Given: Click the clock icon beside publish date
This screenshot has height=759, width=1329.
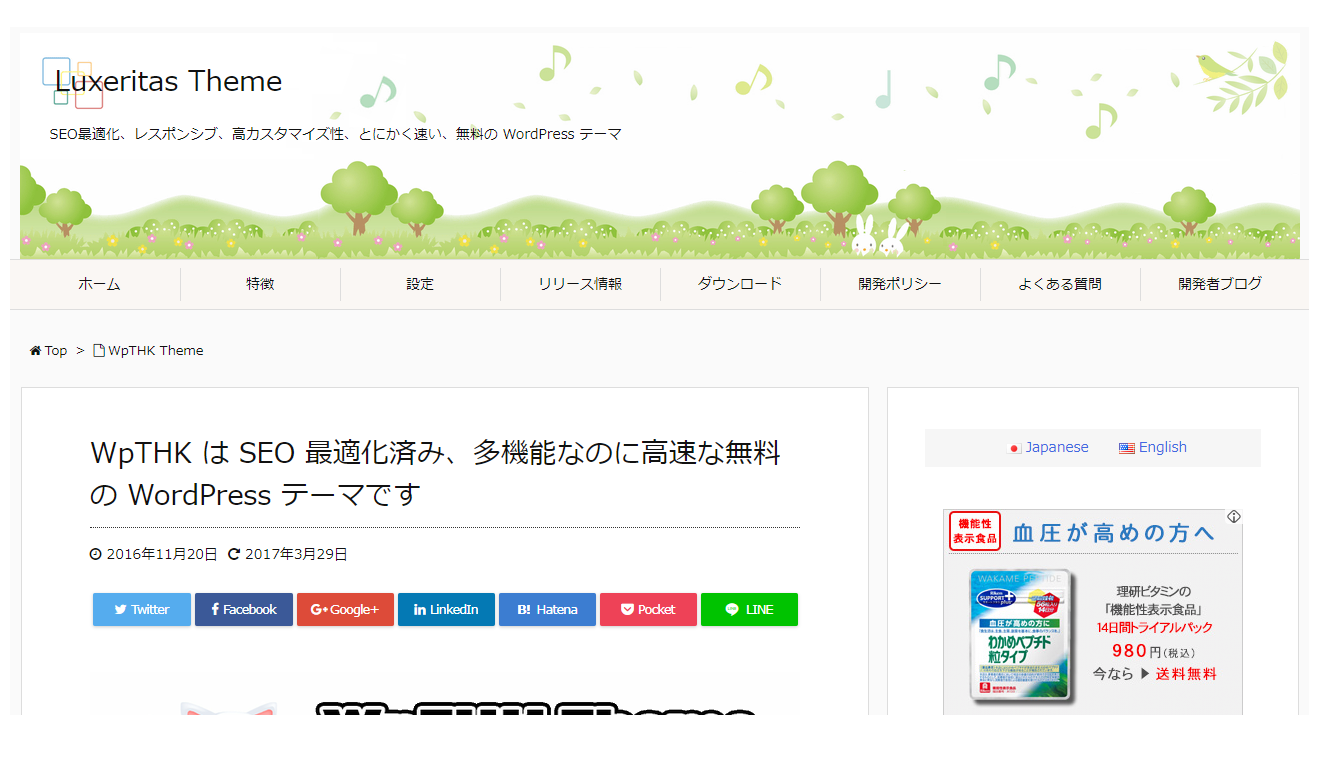Looking at the screenshot, I should pos(96,554).
